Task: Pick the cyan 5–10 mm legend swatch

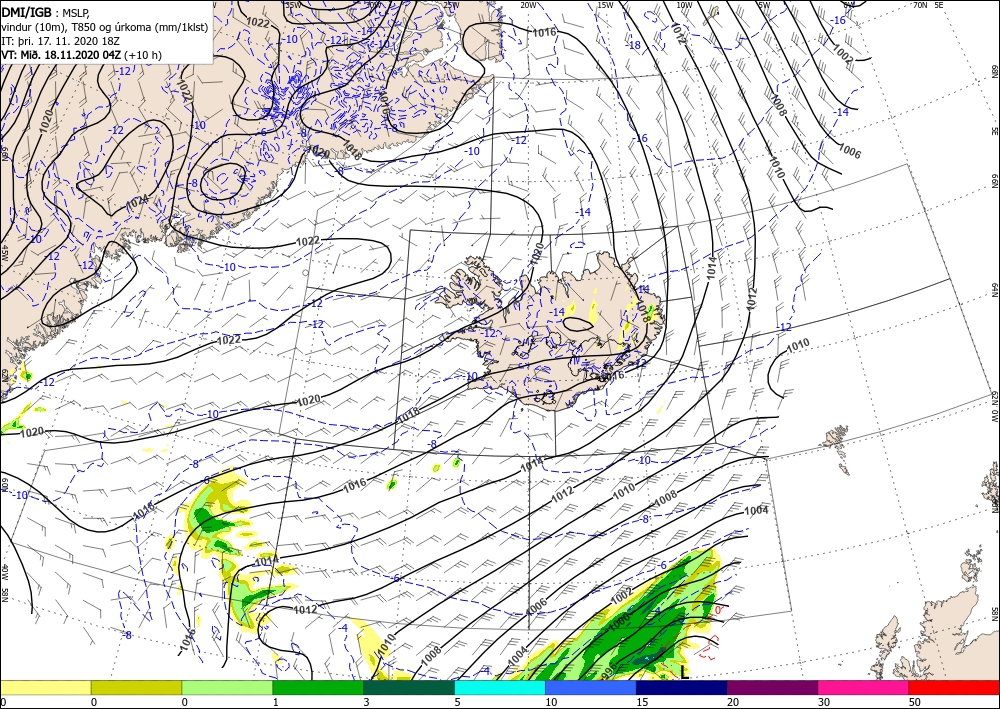Action: pyautogui.click(x=500, y=687)
